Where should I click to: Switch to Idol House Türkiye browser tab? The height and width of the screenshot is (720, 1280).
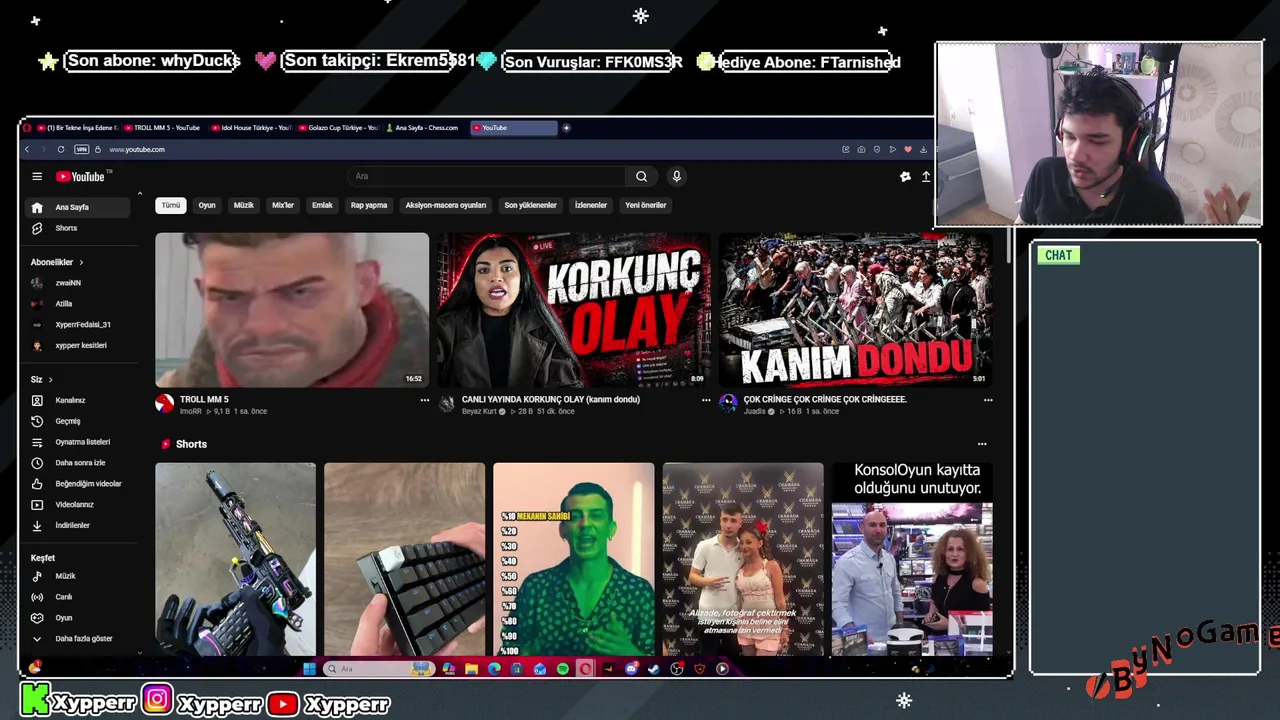click(x=250, y=128)
